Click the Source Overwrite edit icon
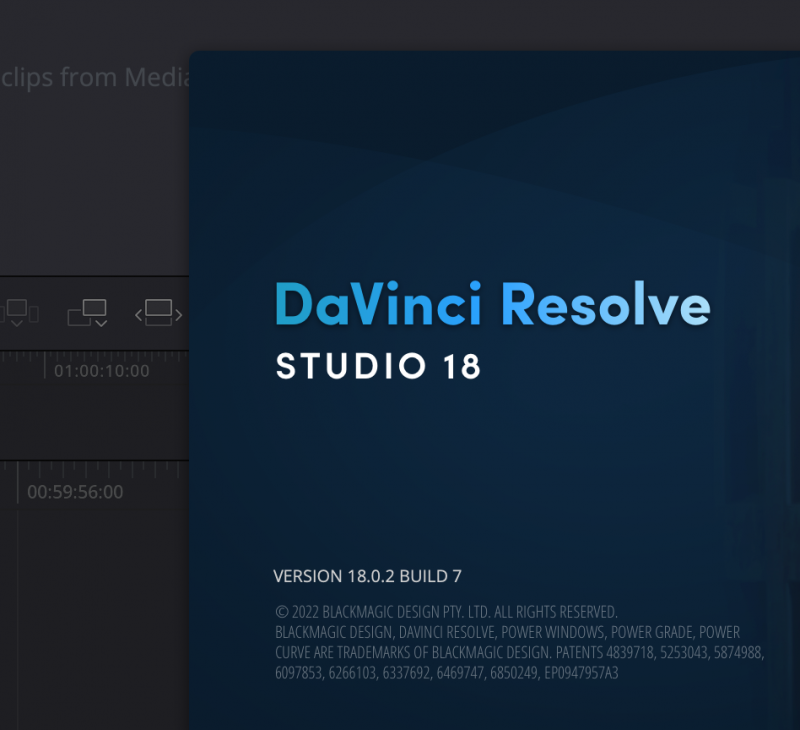Screen dimensions: 800x730 click(x=158, y=312)
